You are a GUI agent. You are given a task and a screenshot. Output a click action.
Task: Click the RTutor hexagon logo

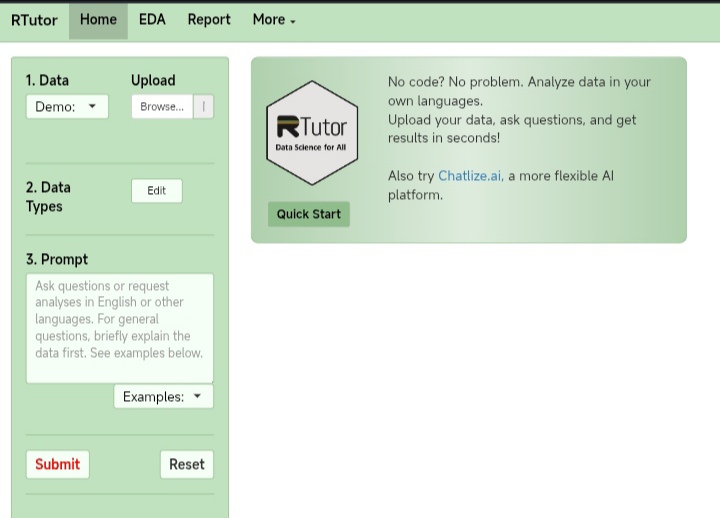(312, 133)
